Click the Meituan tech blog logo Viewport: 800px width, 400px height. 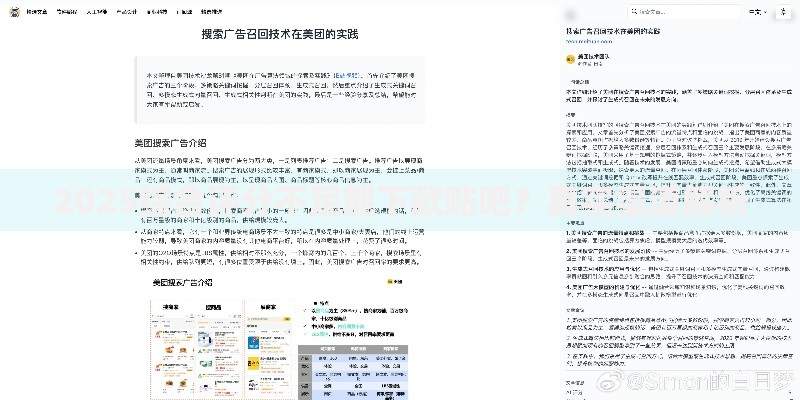(15, 12)
